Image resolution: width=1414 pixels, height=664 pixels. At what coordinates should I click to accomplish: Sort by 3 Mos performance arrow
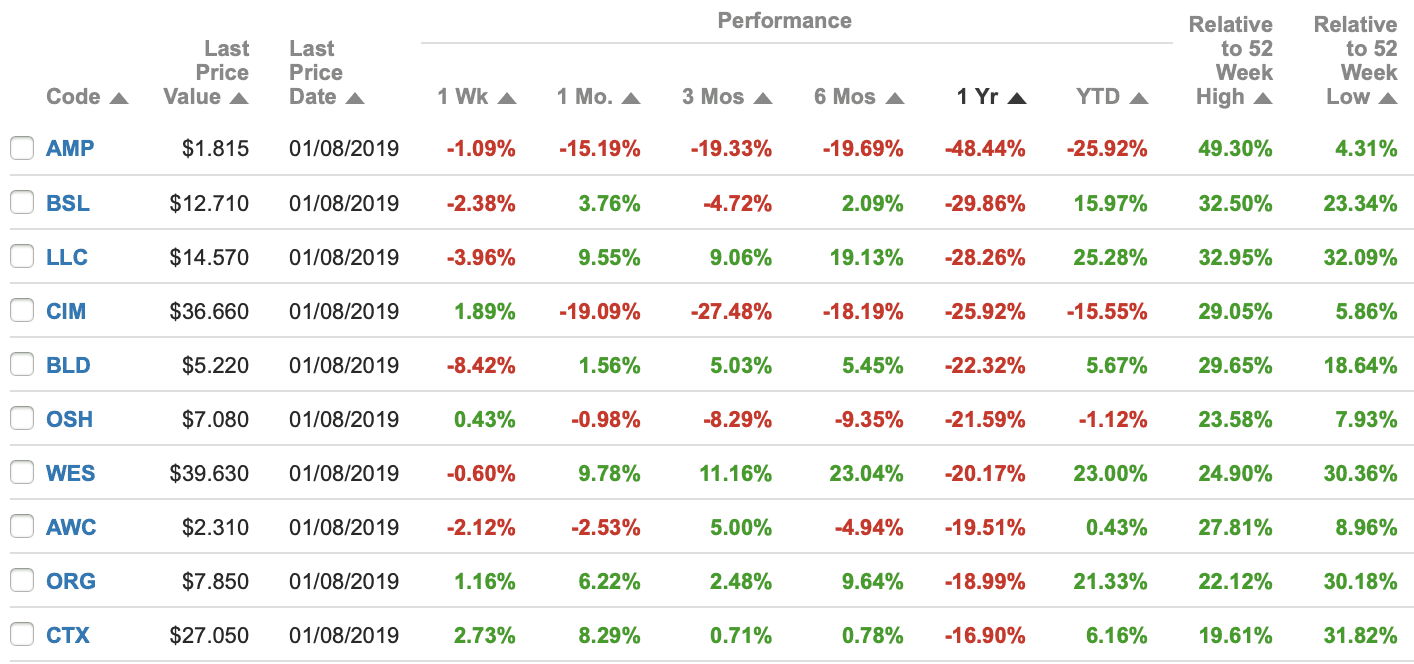click(x=763, y=98)
